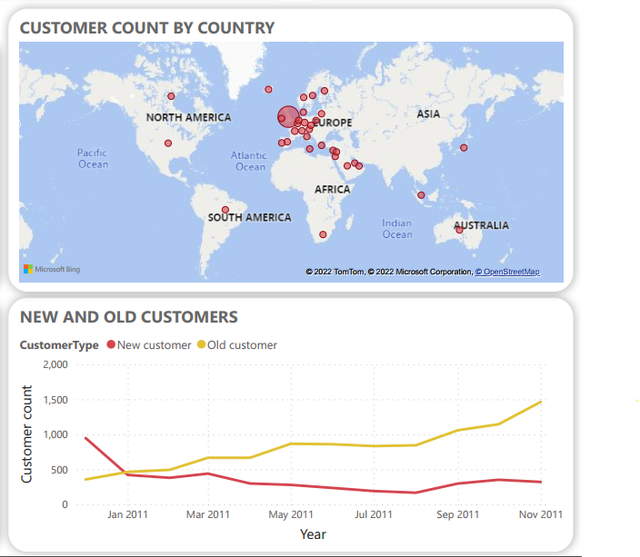Image resolution: width=640 pixels, height=557 pixels.
Task: Click the 1,000 y-axis value
Action: 56,435
